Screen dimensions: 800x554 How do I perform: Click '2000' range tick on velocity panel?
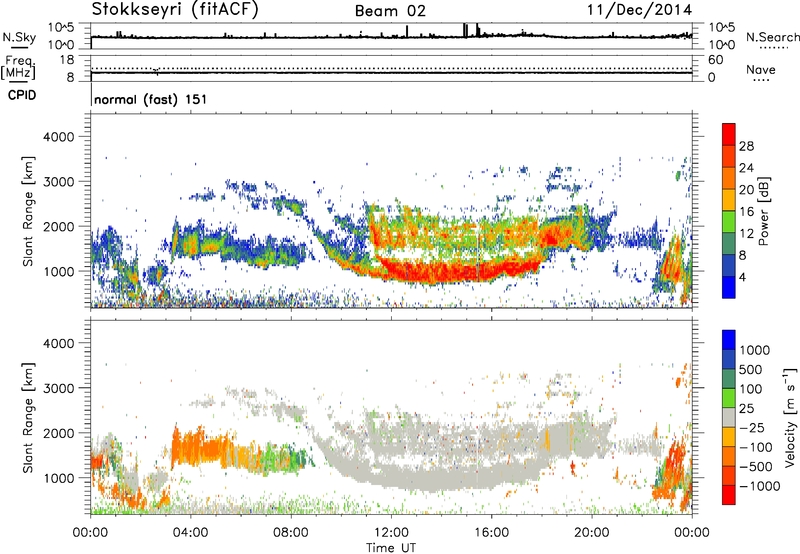59,433
